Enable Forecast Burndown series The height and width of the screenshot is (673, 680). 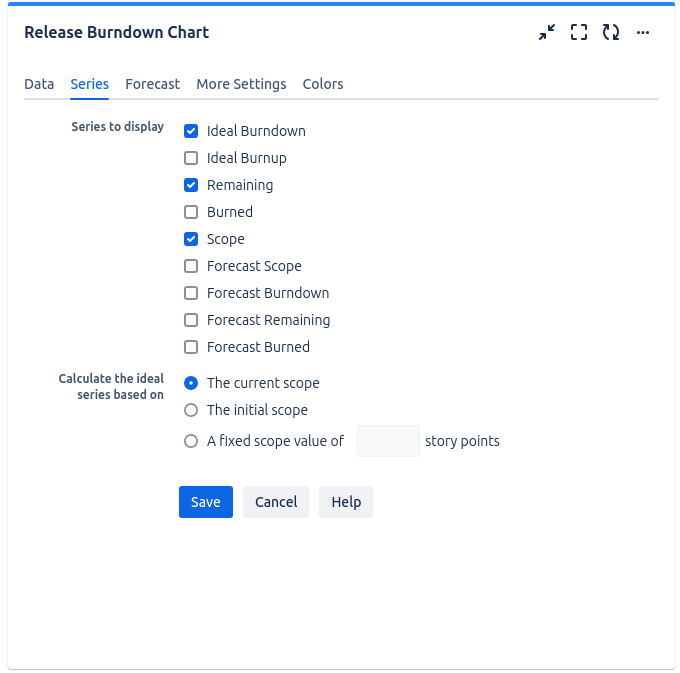(x=191, y=293)
